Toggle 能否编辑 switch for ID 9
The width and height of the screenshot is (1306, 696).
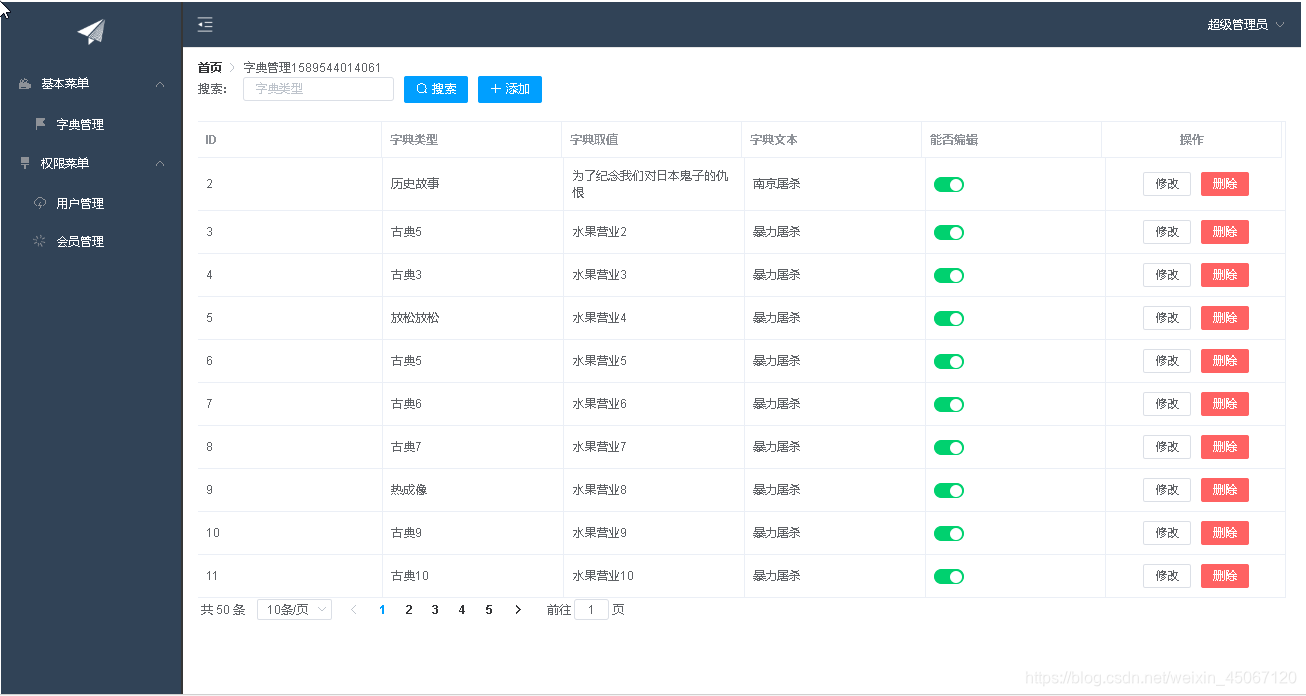pyautogui.click(x=949, y=490)
